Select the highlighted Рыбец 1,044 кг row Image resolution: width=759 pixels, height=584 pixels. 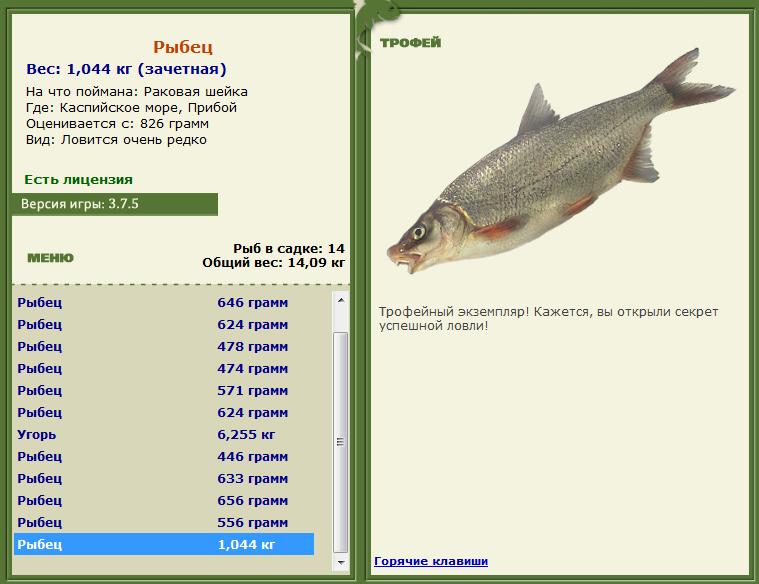164,544
